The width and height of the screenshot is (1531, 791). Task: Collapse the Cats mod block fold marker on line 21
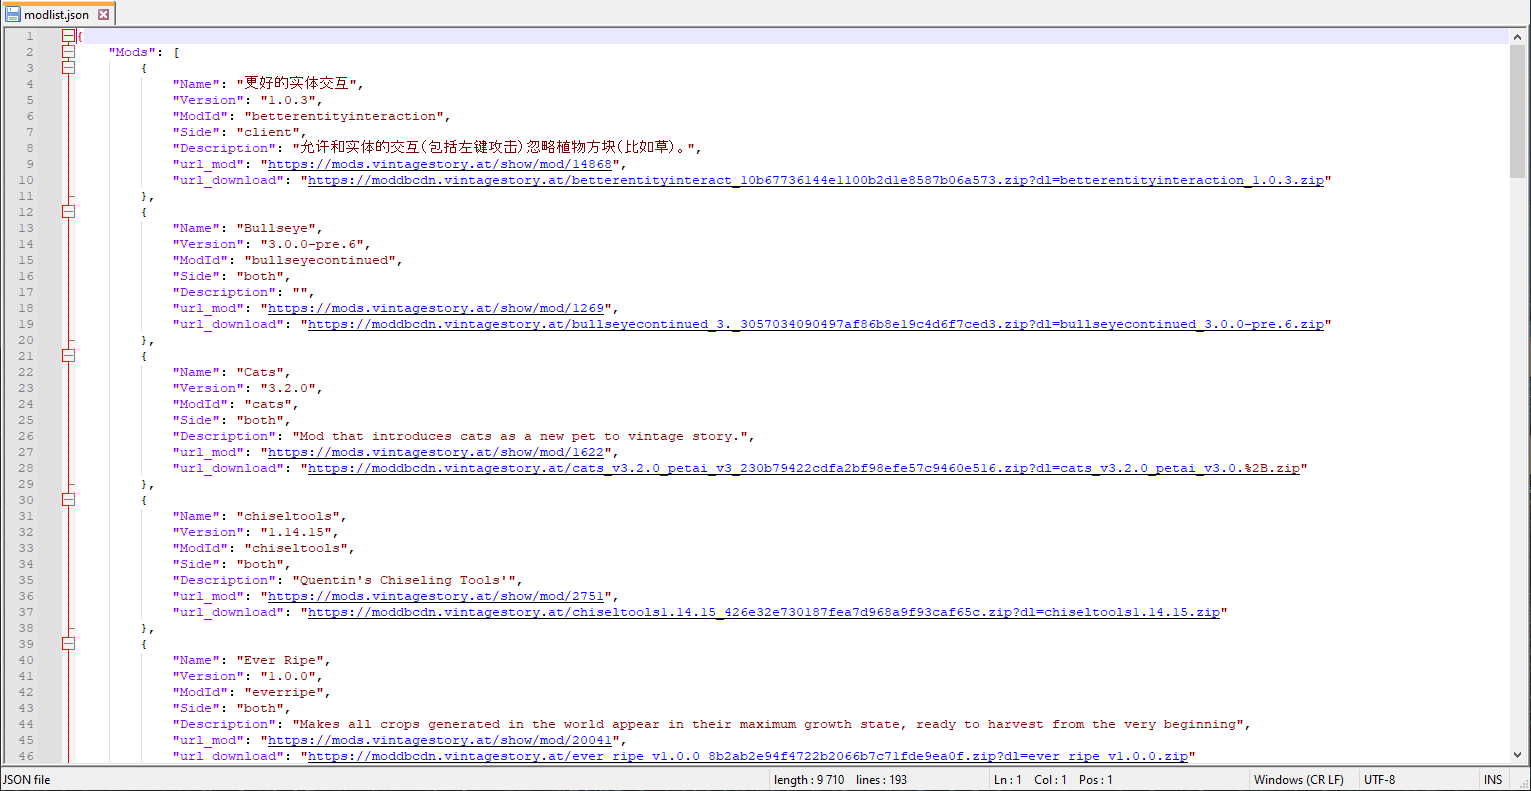click(x=68, y=356)
